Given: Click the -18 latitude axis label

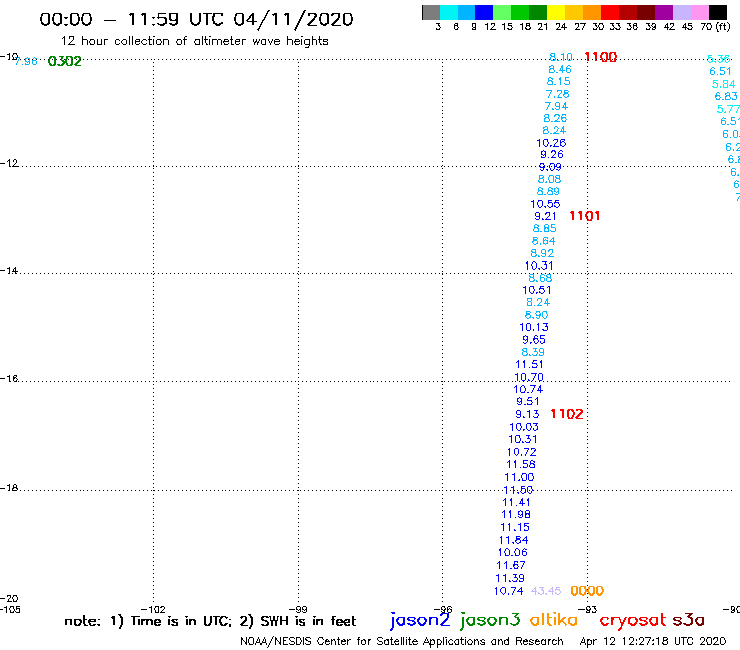Looking at the screenshot, I should pos(9,488).
